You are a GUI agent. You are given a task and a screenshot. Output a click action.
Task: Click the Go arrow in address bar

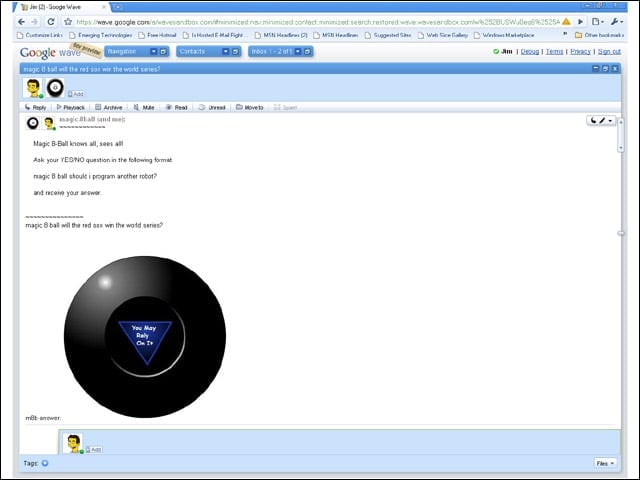pyautogui.click(x=580, y=22)
